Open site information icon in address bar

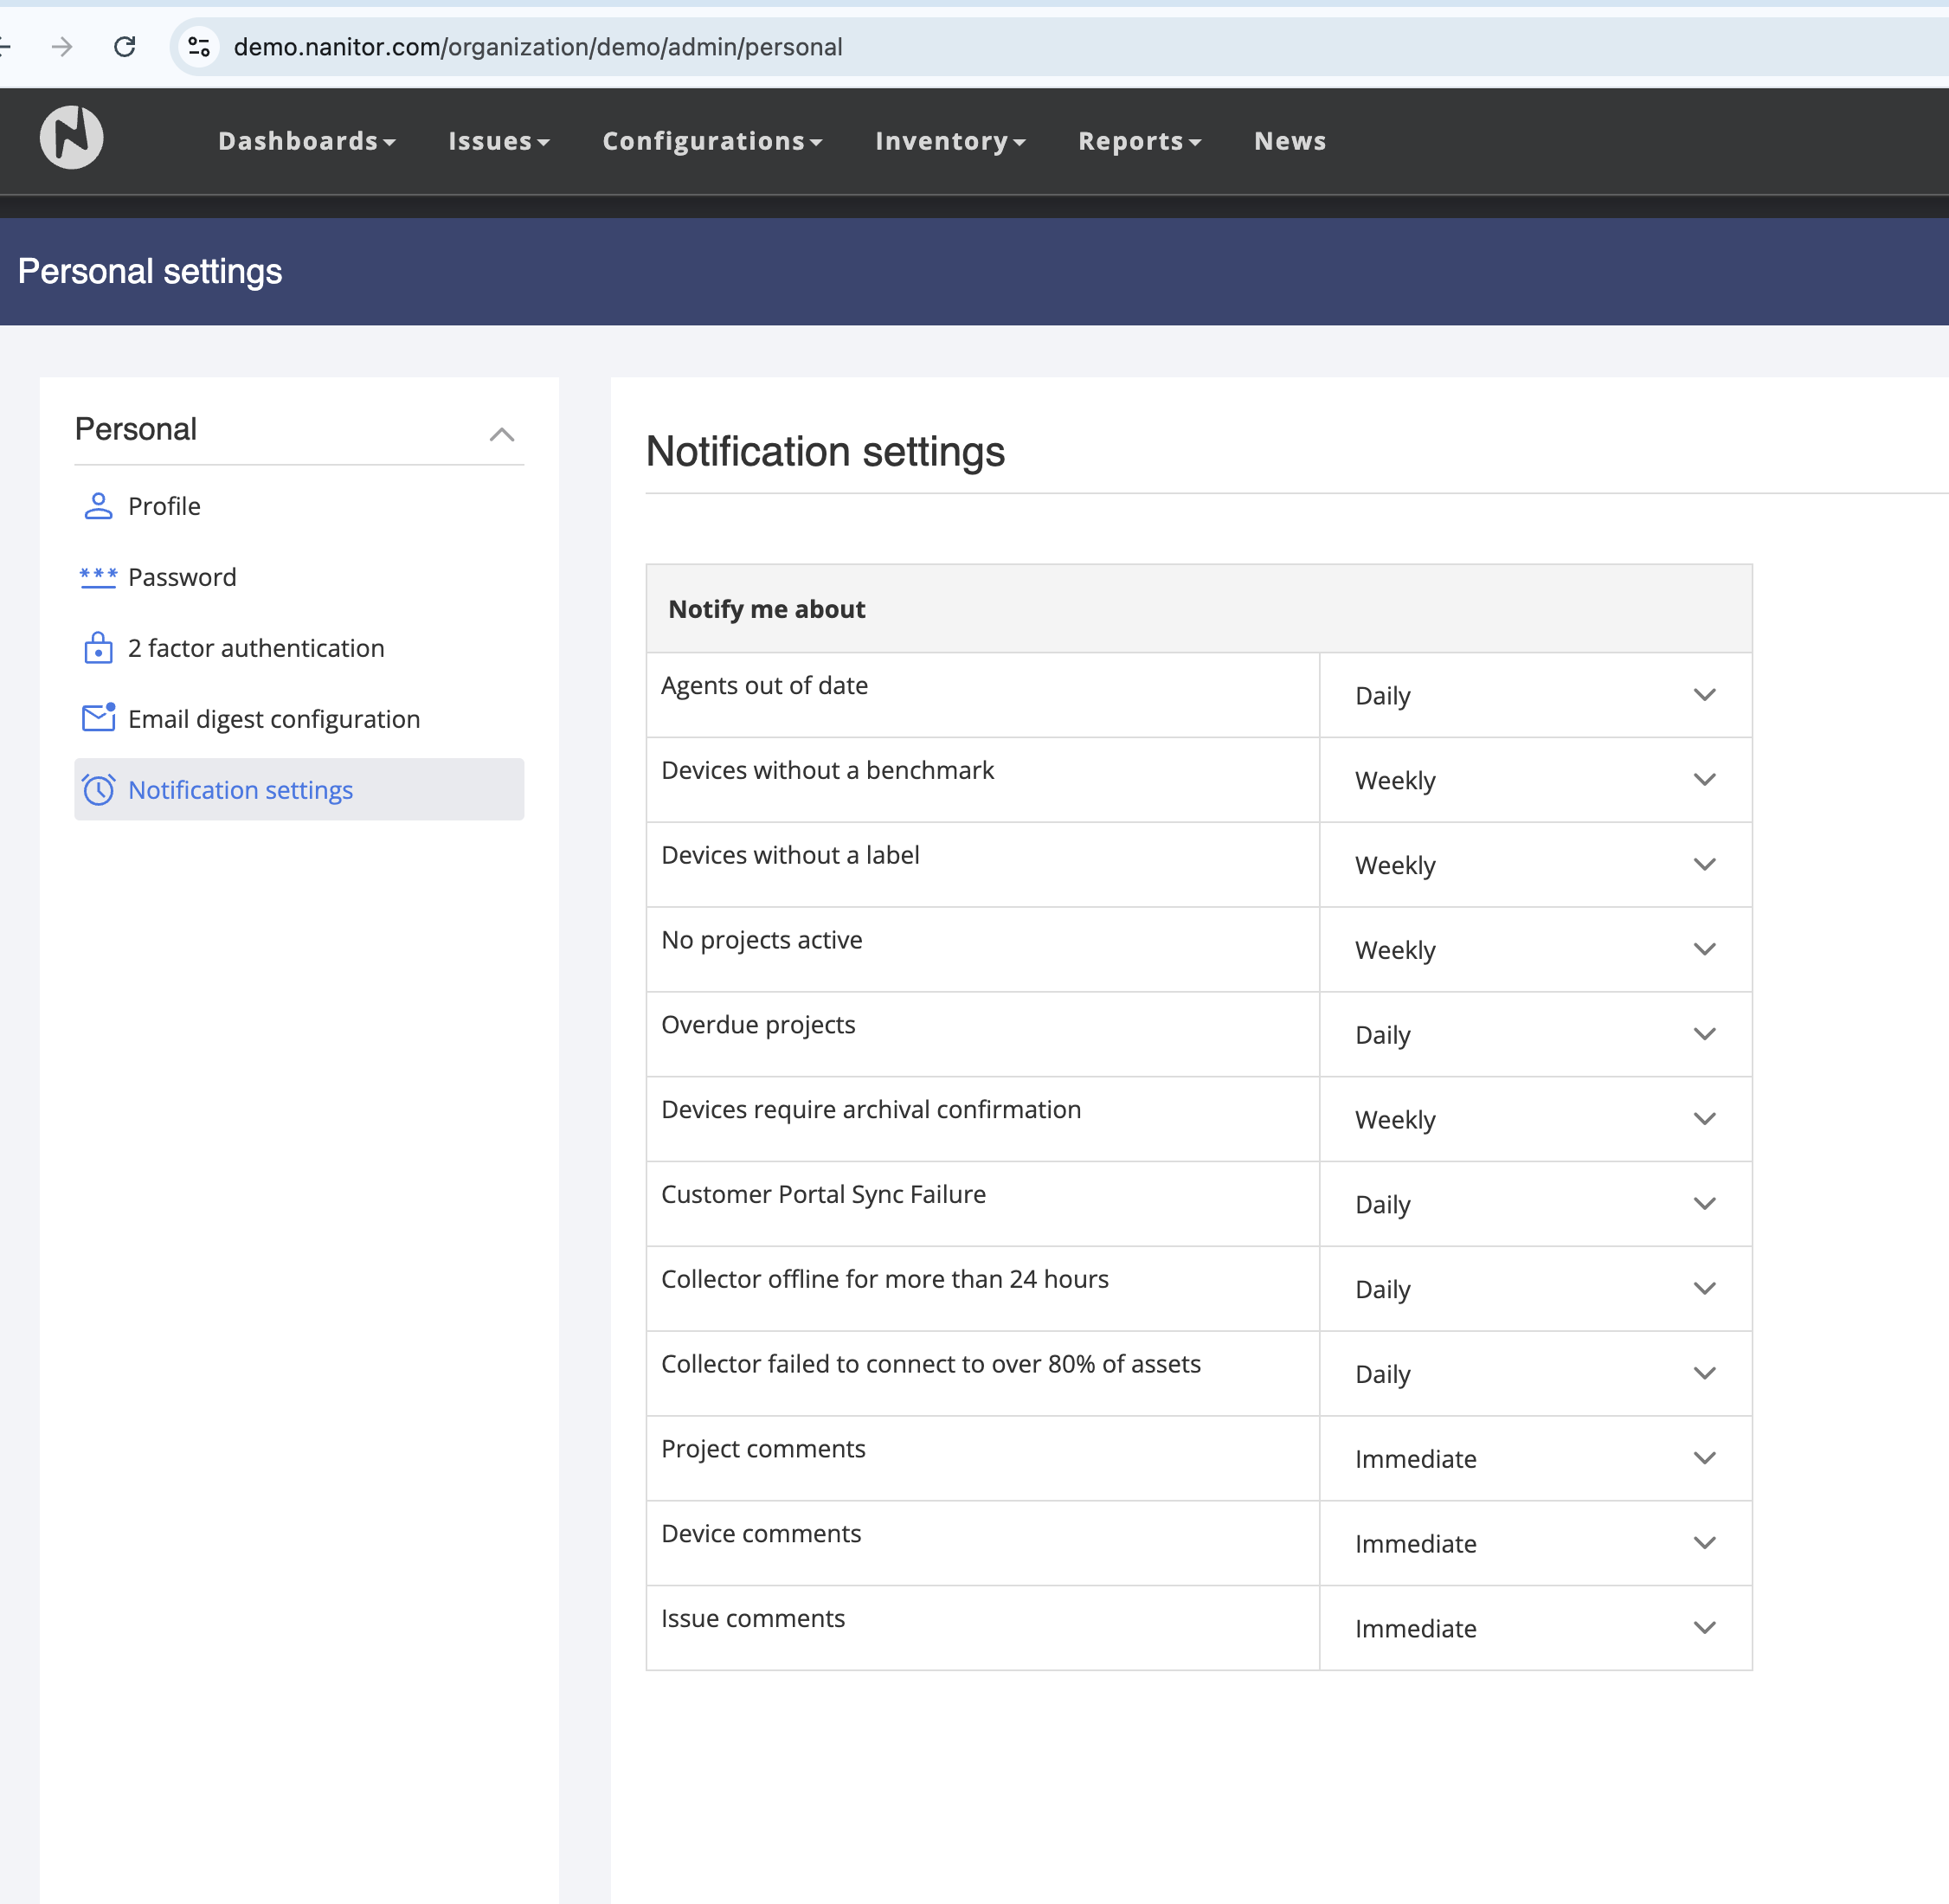(x=199, y=47)
